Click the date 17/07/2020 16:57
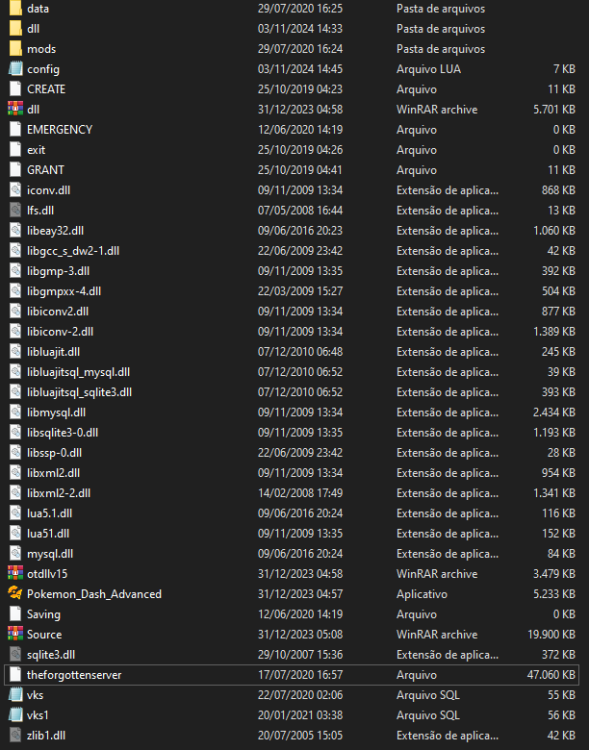This screenshot has width=589, height=750. point(300,675)
